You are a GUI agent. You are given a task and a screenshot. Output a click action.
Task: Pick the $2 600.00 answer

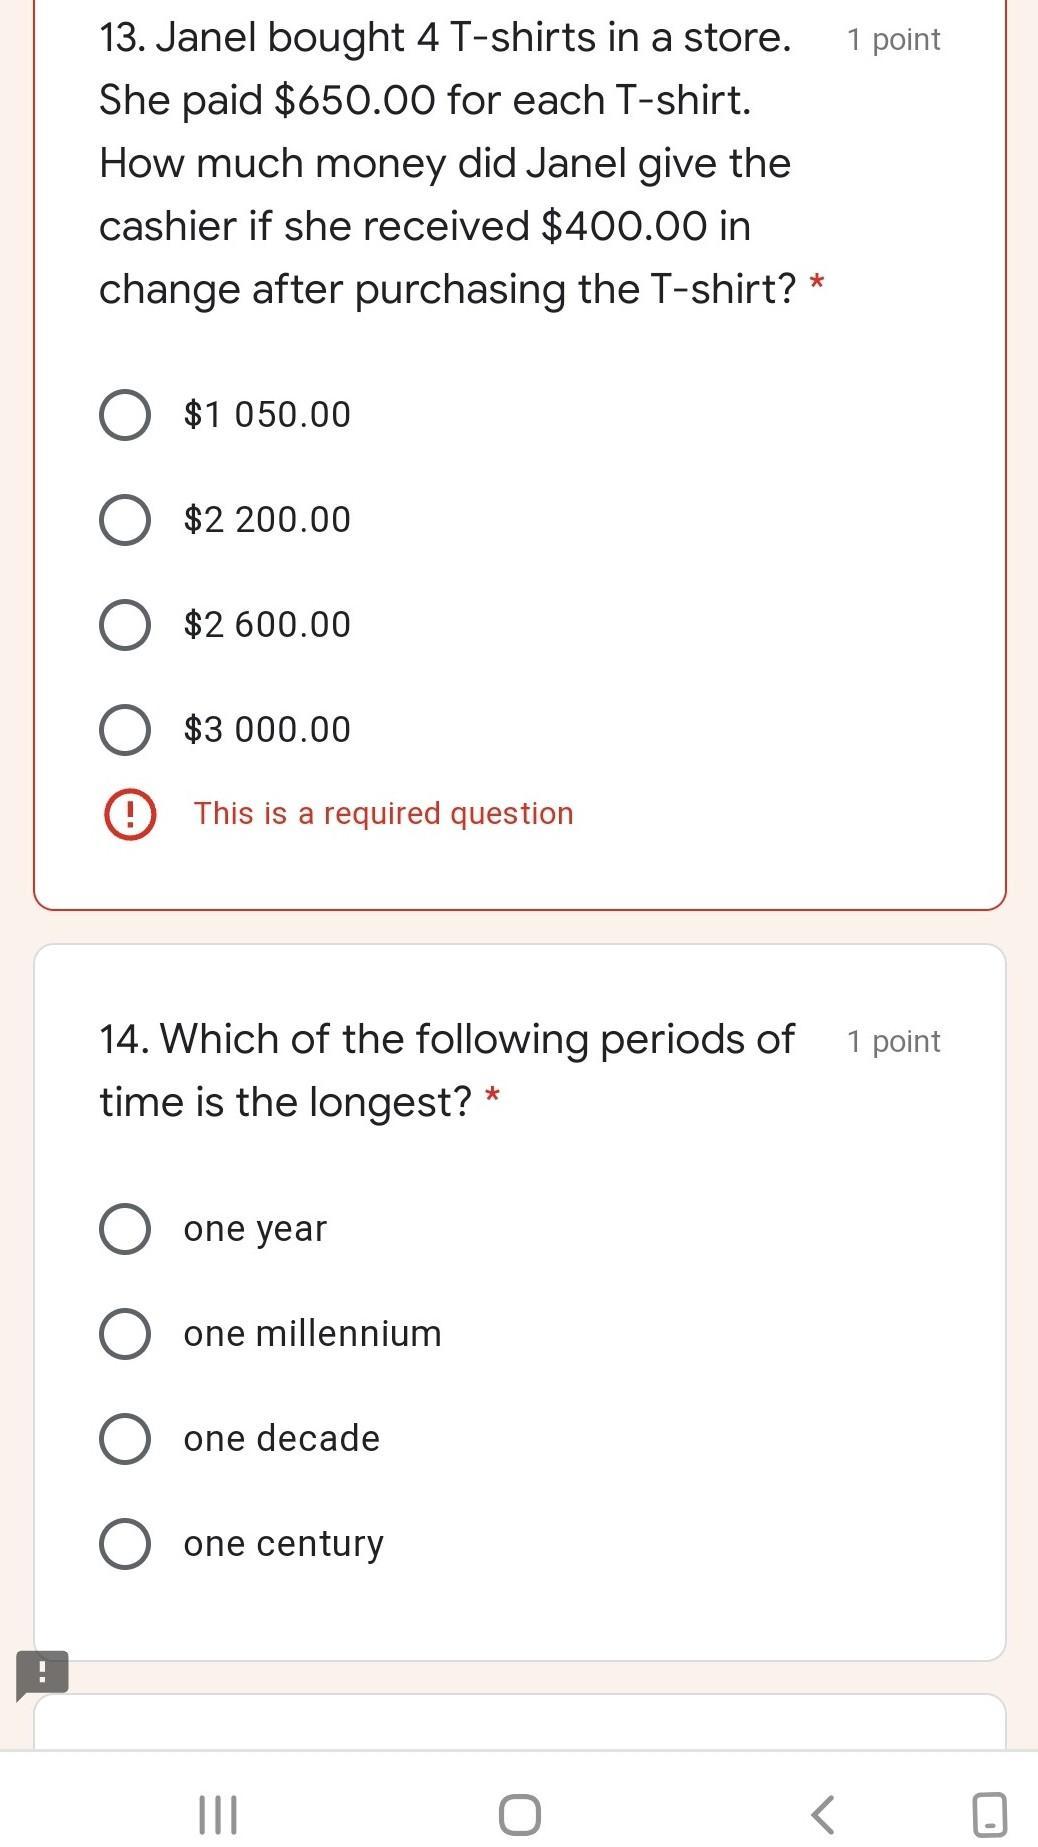point(125,625)
